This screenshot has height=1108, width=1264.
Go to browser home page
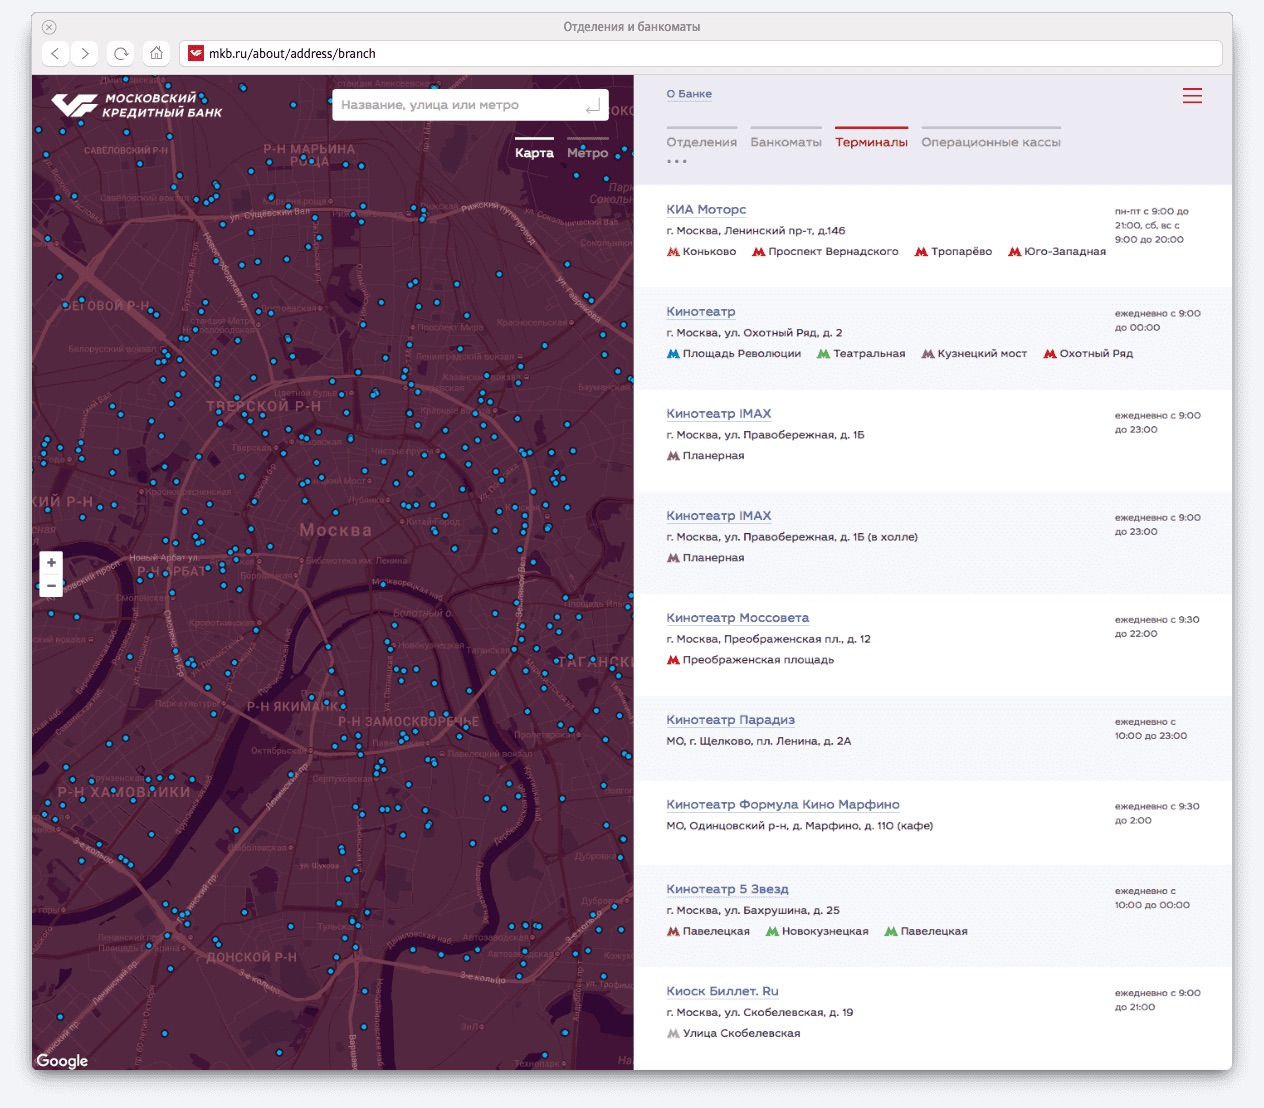(x=156, y=54)
